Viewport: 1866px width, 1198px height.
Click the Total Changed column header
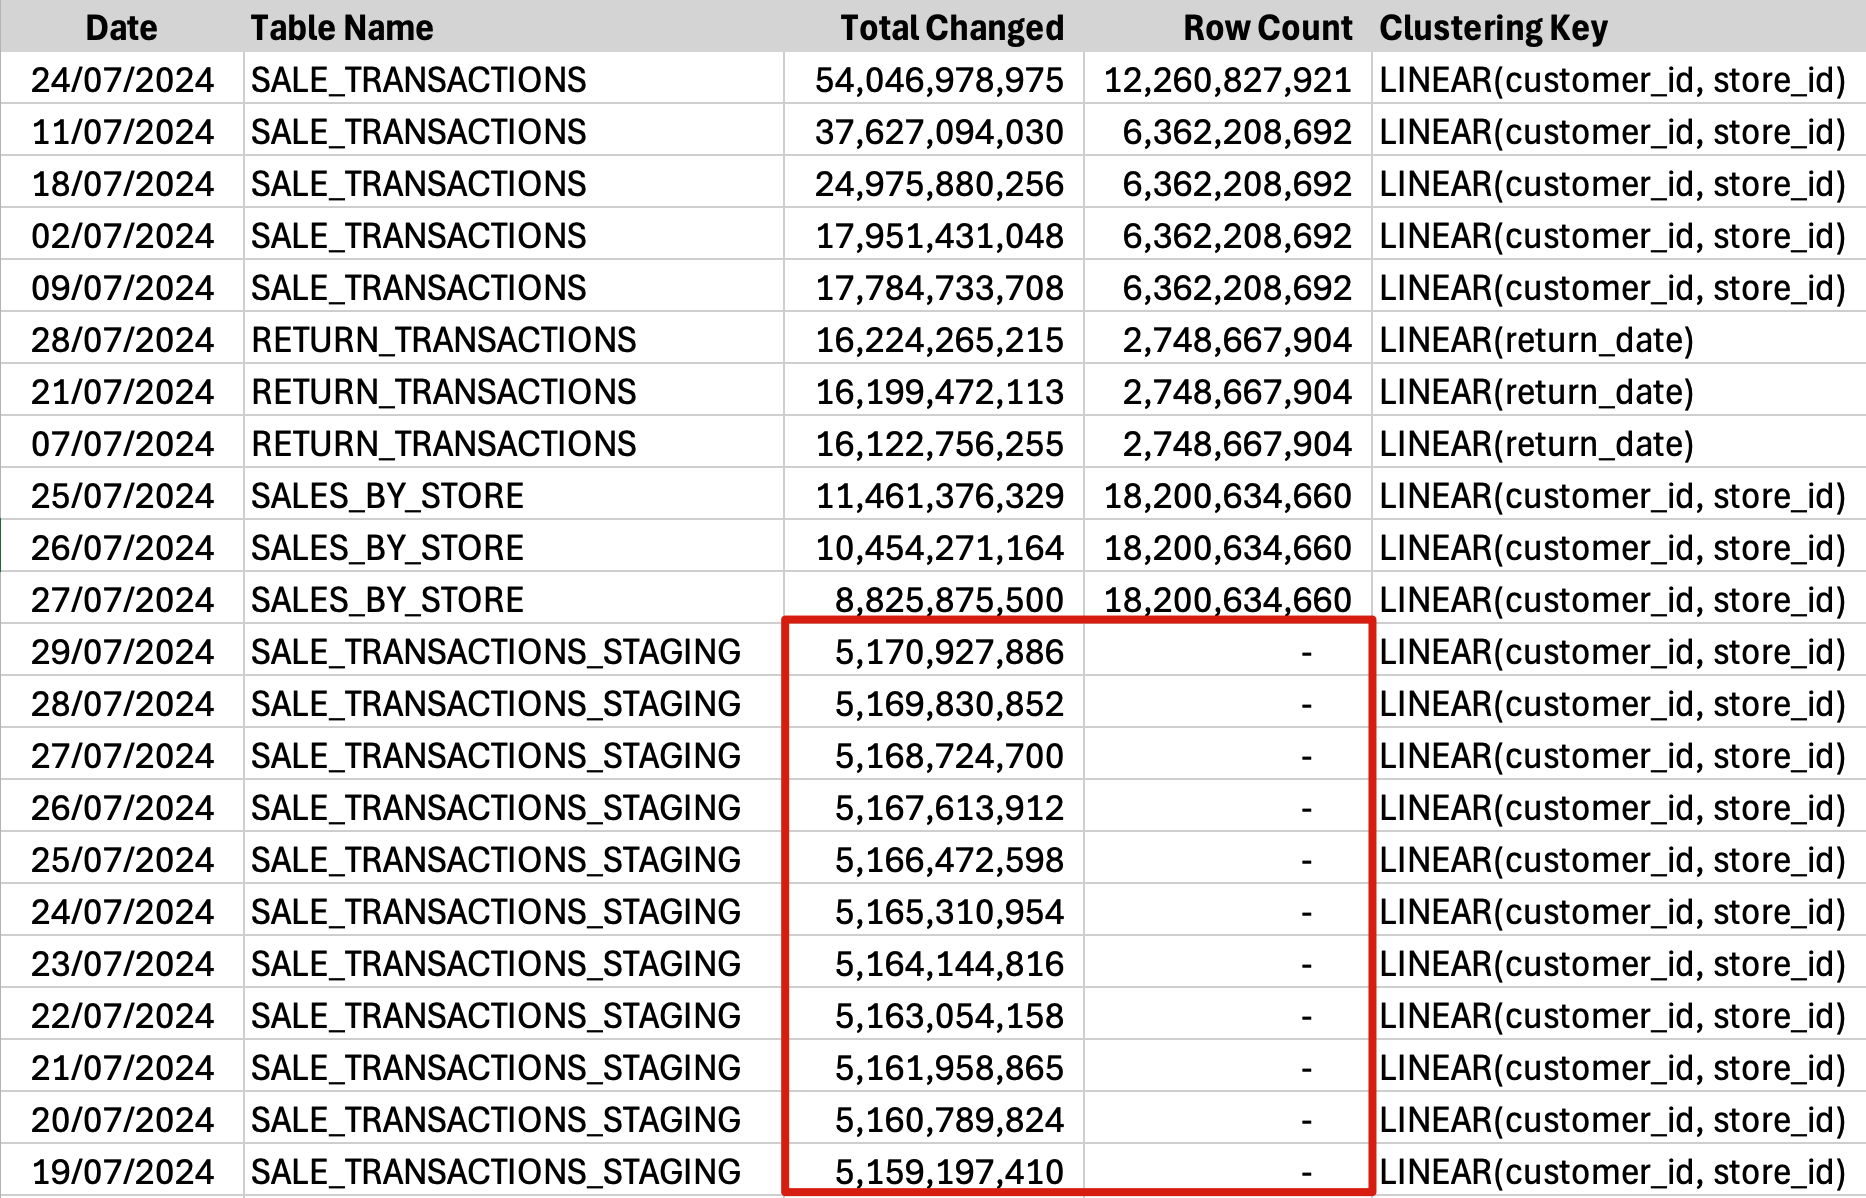pyautogui.click(x=934, y=27)
